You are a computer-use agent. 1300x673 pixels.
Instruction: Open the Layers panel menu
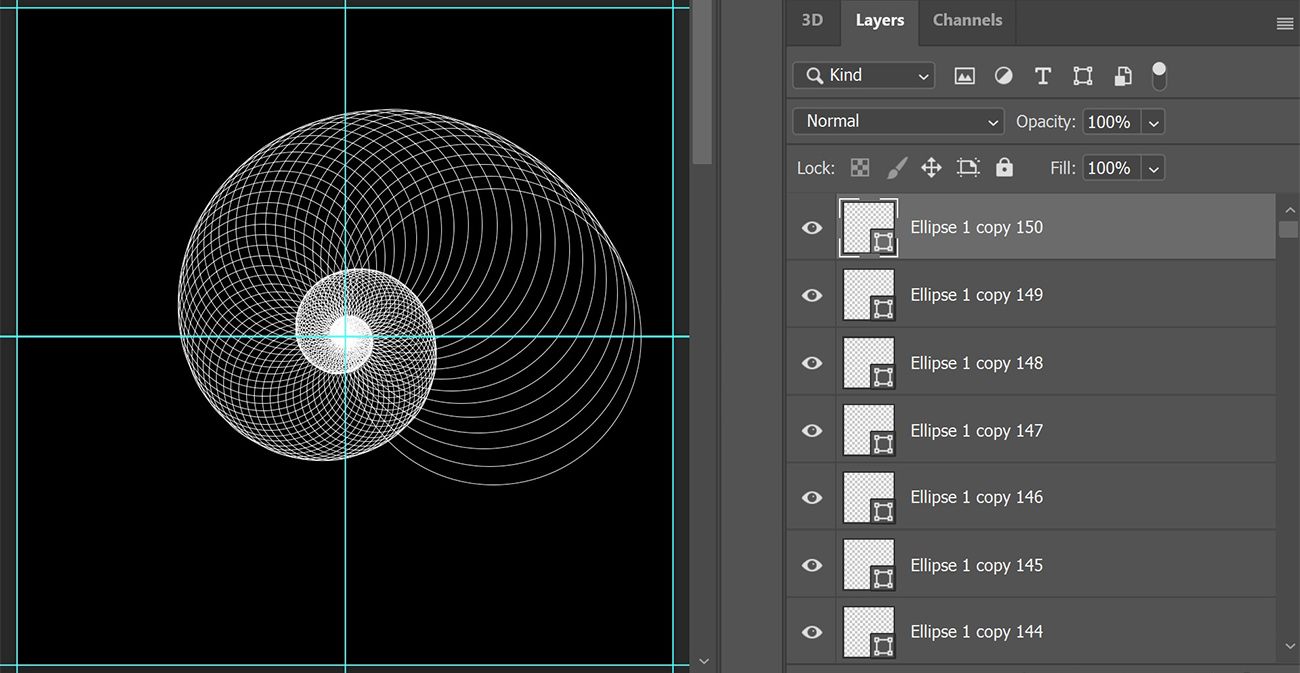click(1284, 23)
